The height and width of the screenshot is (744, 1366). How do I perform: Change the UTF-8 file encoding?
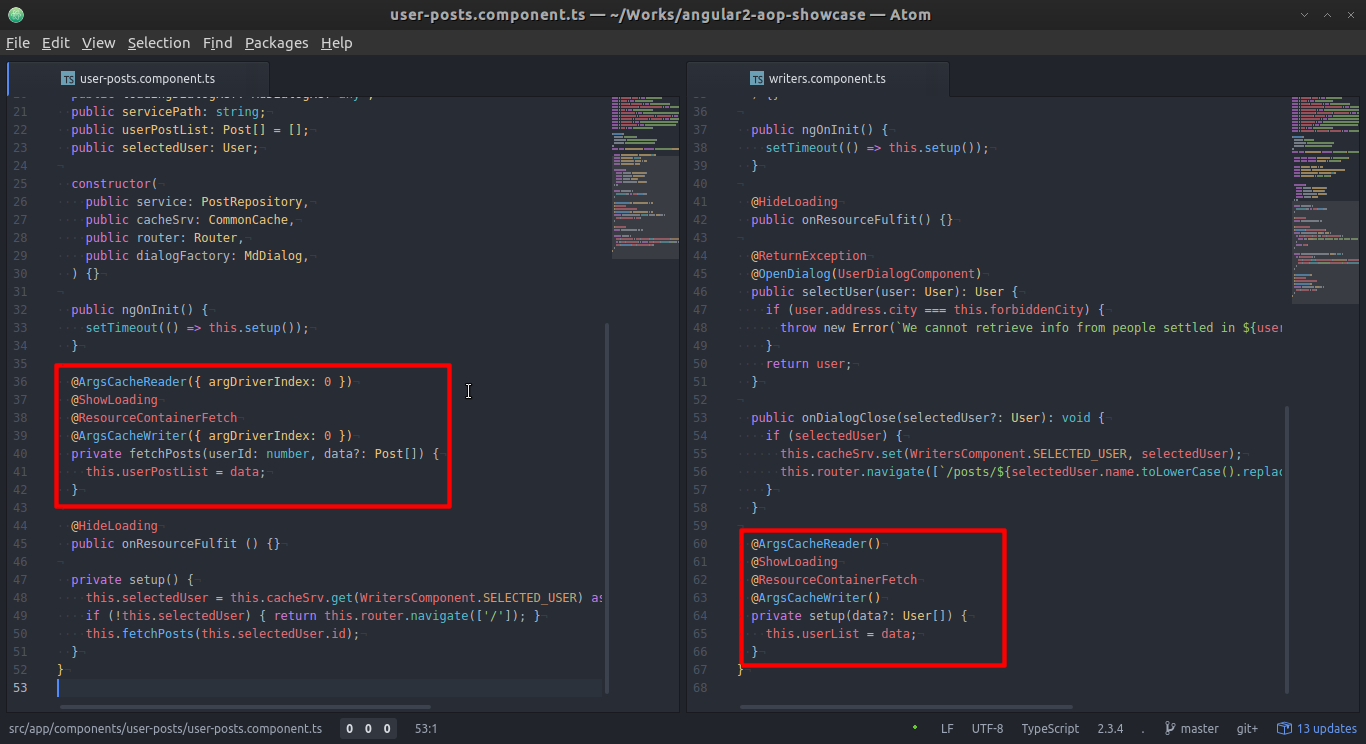987,729
